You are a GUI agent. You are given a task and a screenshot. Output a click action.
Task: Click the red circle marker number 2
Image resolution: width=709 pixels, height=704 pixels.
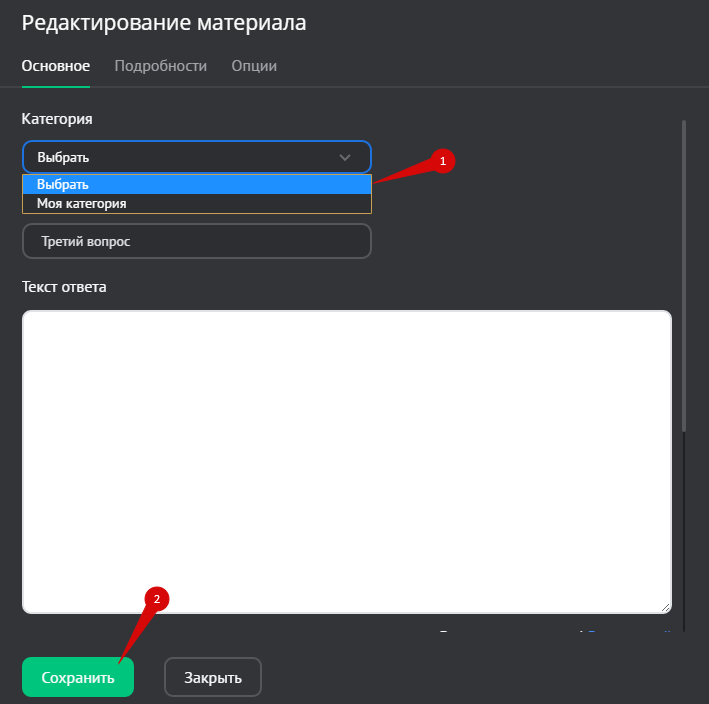pos(157,599)
